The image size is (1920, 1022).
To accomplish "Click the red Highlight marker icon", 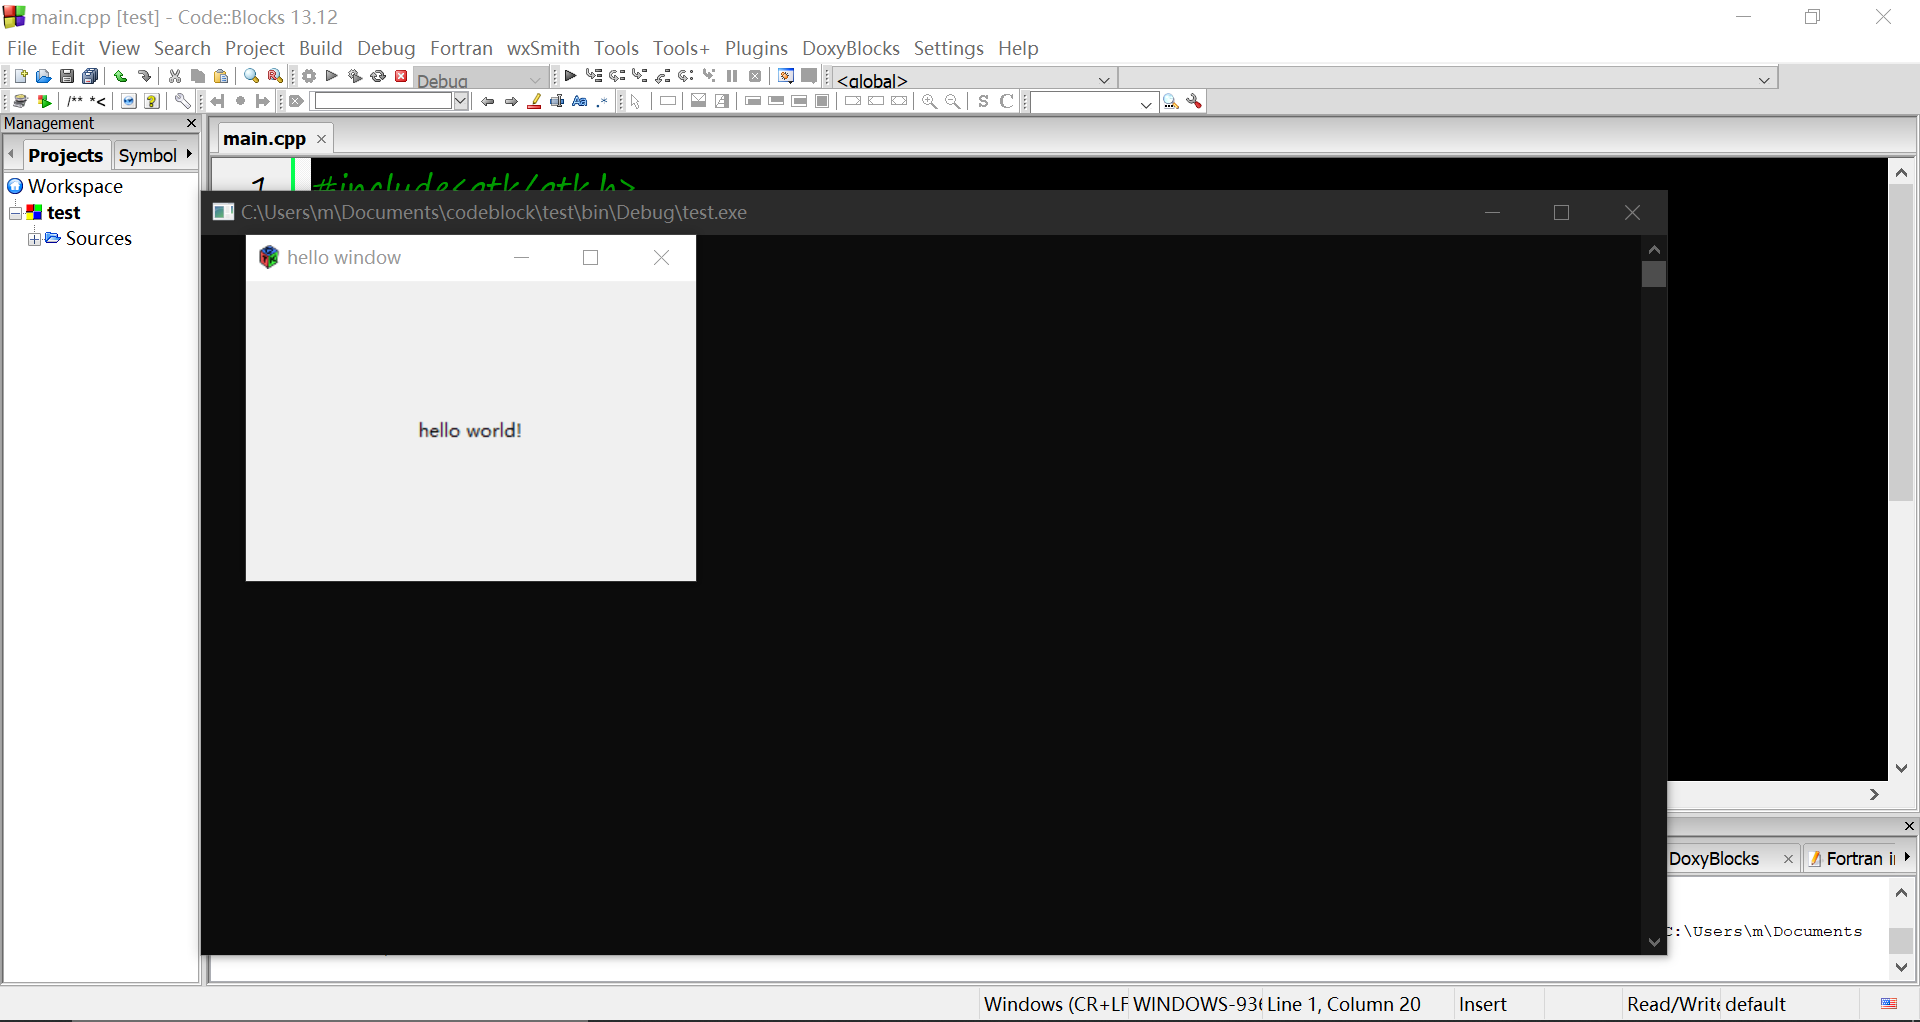I will point(535,101).
